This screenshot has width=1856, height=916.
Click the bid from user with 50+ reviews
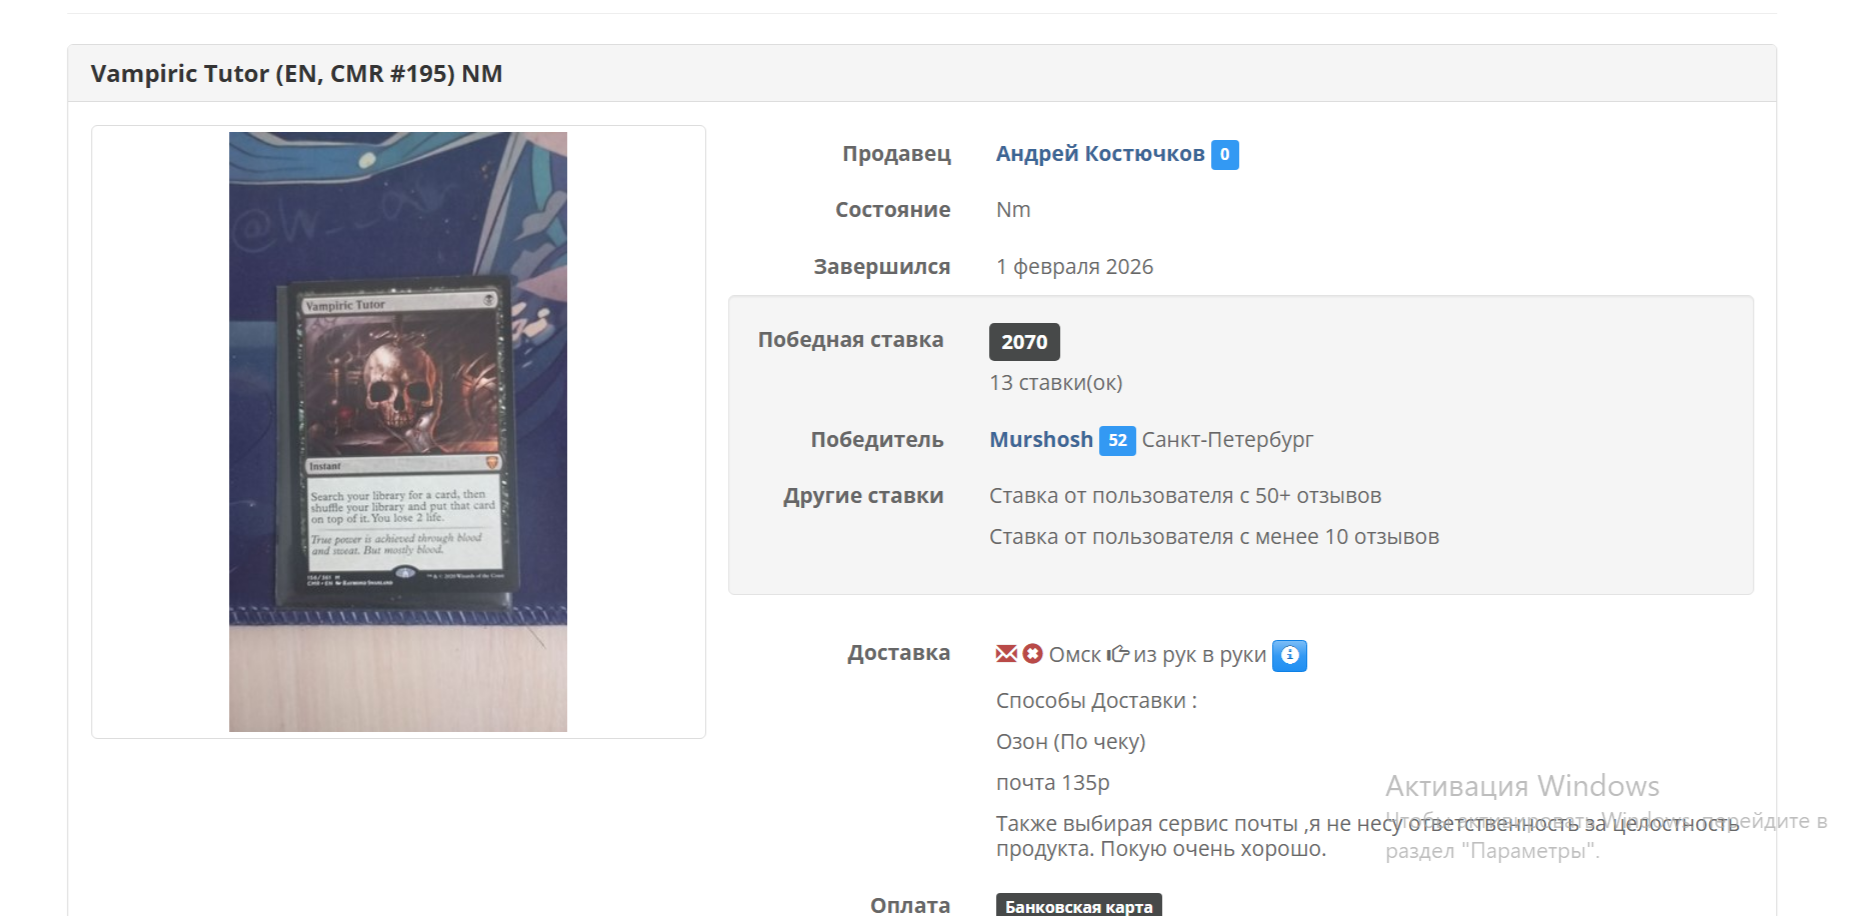coord(1185,496)
